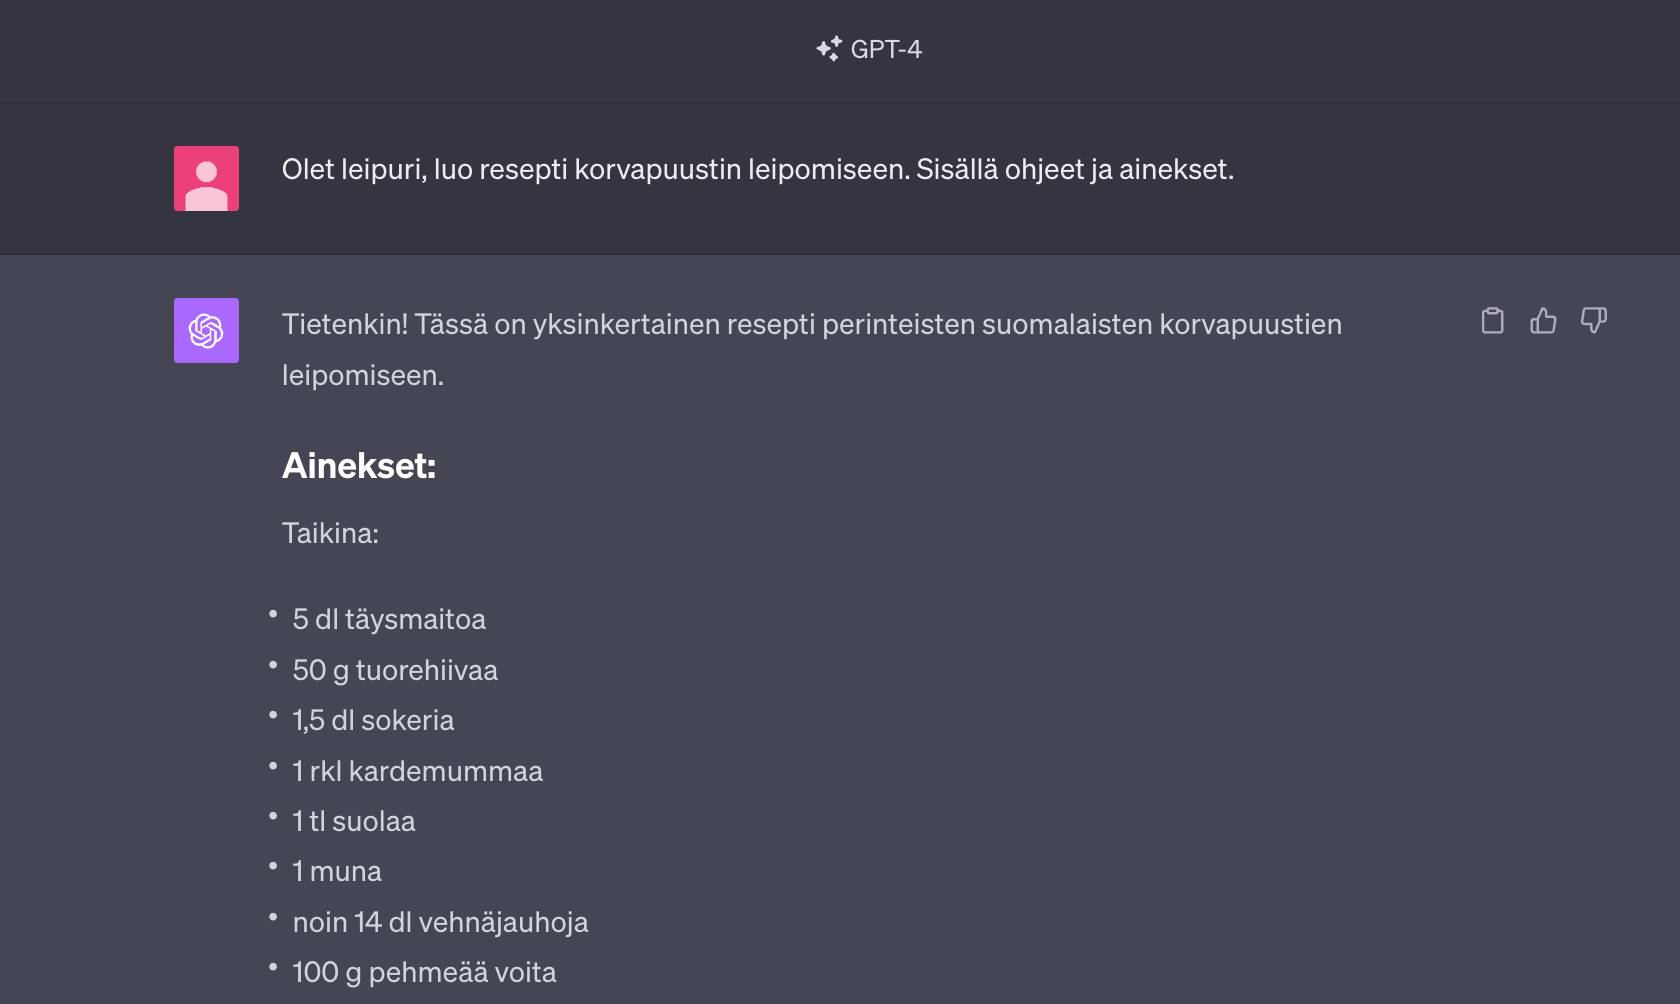Click the GPT-4 sparkle icon
This screenshot has height=1004, width=1680.
click(829, 49)
